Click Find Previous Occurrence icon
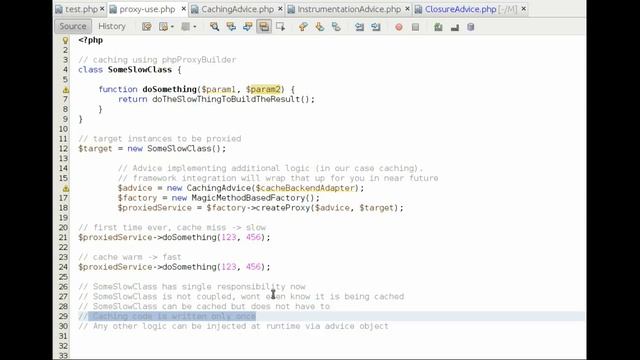The height and width of the screenshot is (360, 640). tap(231, 27)
